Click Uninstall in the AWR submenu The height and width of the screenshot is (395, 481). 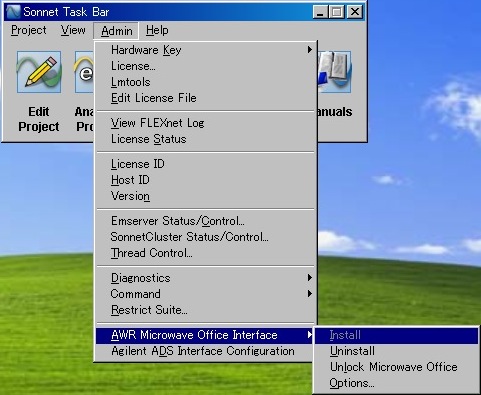[396, 351]
